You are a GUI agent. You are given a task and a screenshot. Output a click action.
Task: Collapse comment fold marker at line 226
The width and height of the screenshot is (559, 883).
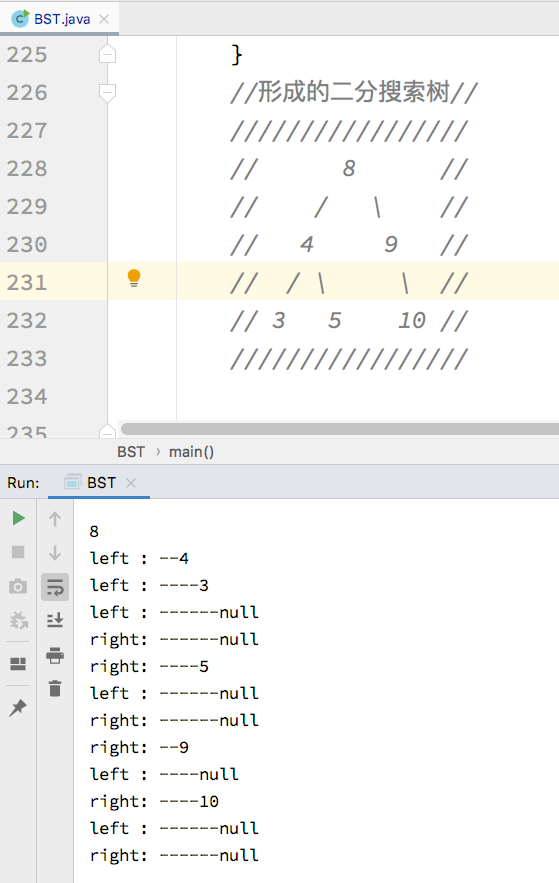coord(108,92)
